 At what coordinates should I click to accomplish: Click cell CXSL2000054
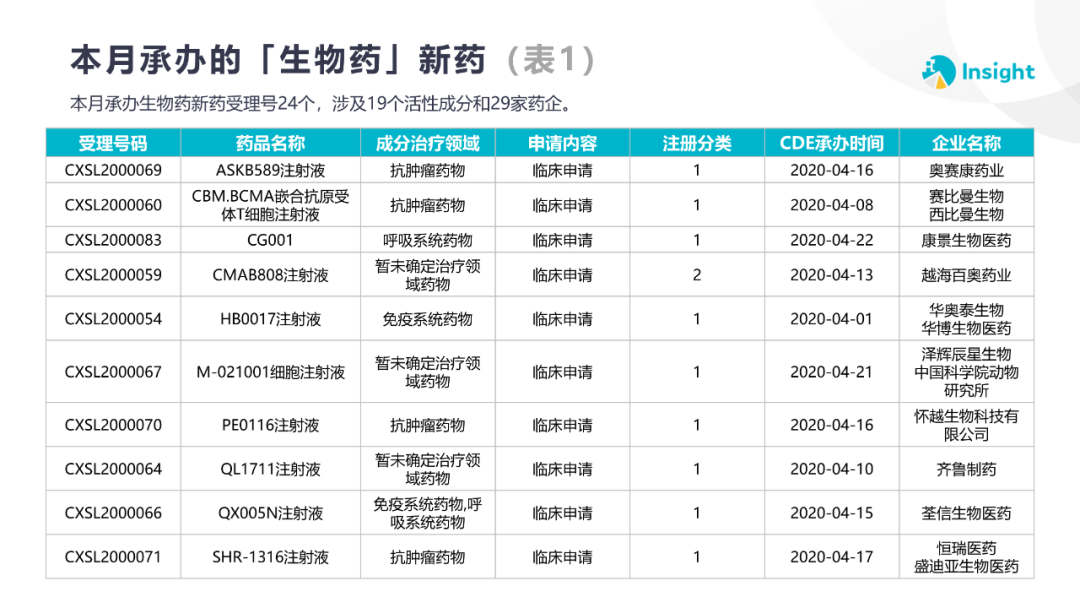pos(113,319)
